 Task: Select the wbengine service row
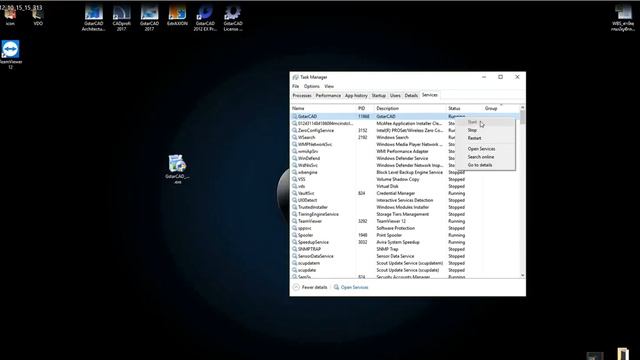[x=405, y=172]
